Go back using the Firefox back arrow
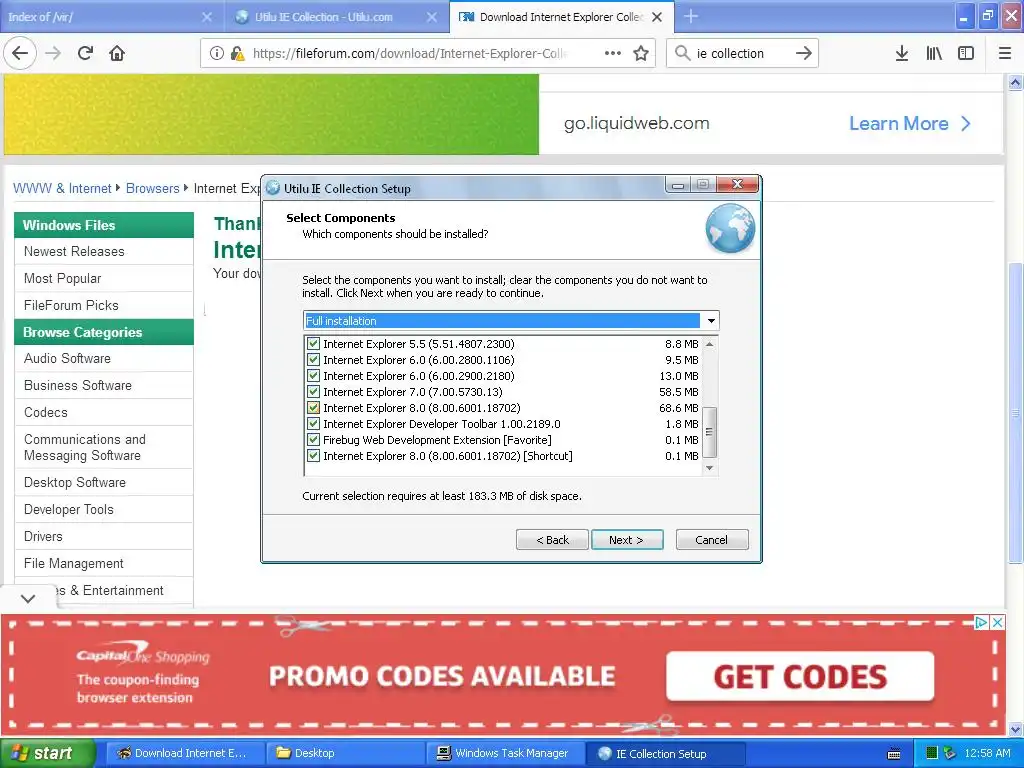1024x768 pixels. point(20,53)
